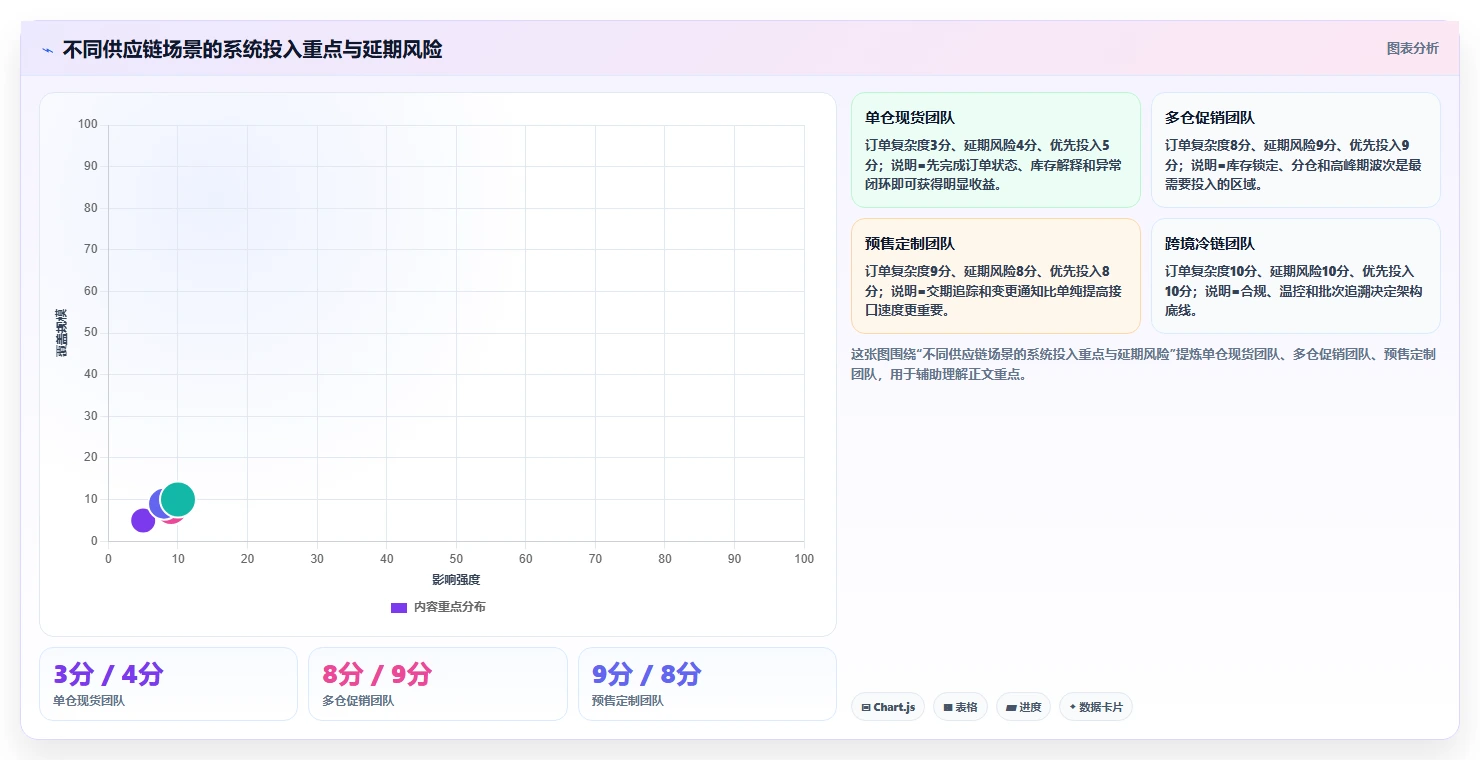Click the legend text 内容重点分布
The height and width of the screenshot is (760, 1480).
[450, 607]
